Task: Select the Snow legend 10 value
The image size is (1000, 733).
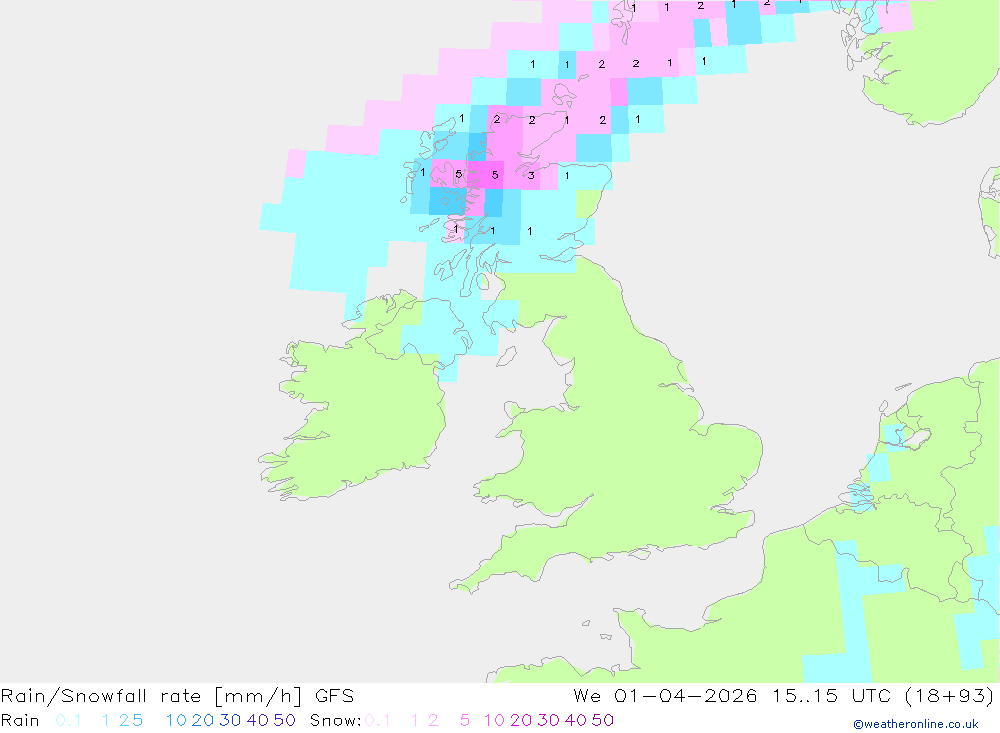Action: pos(494,720)
